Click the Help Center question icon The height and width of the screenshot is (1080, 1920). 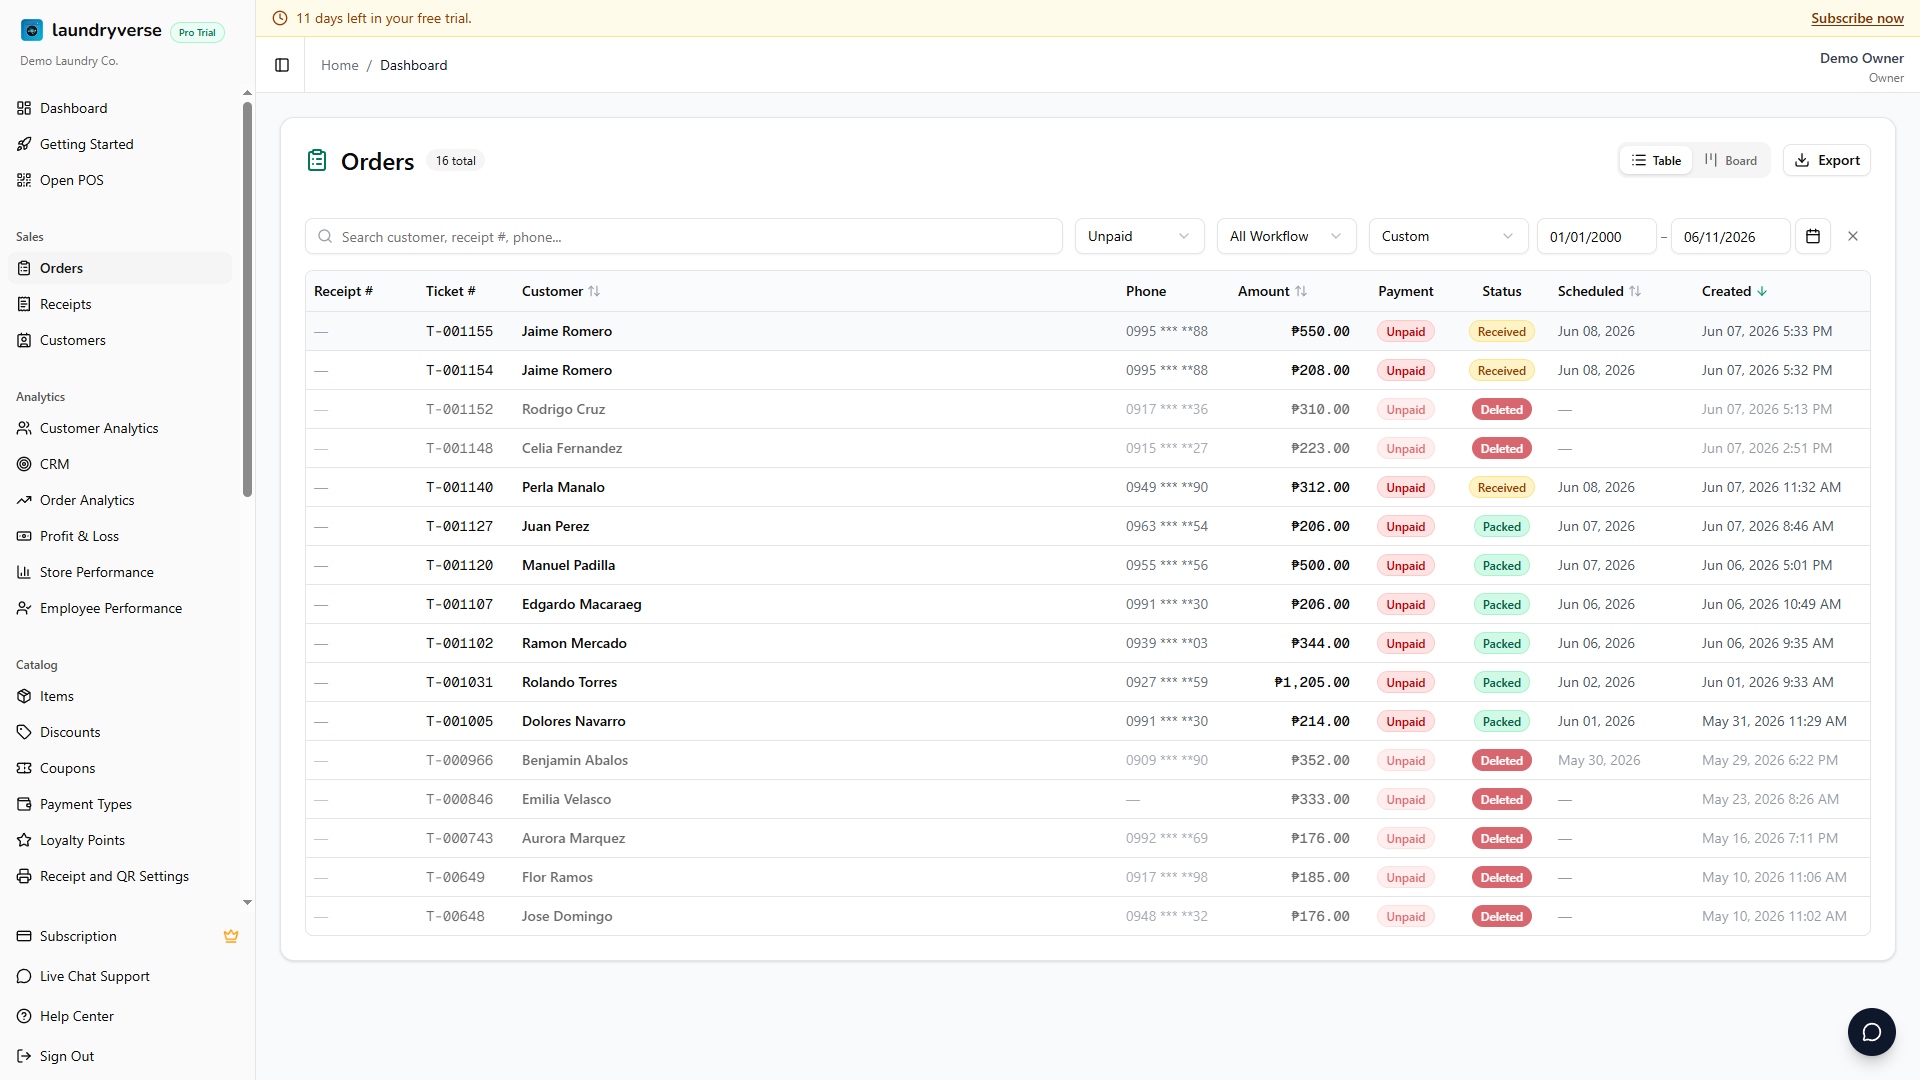click(x=24, y=1016)
